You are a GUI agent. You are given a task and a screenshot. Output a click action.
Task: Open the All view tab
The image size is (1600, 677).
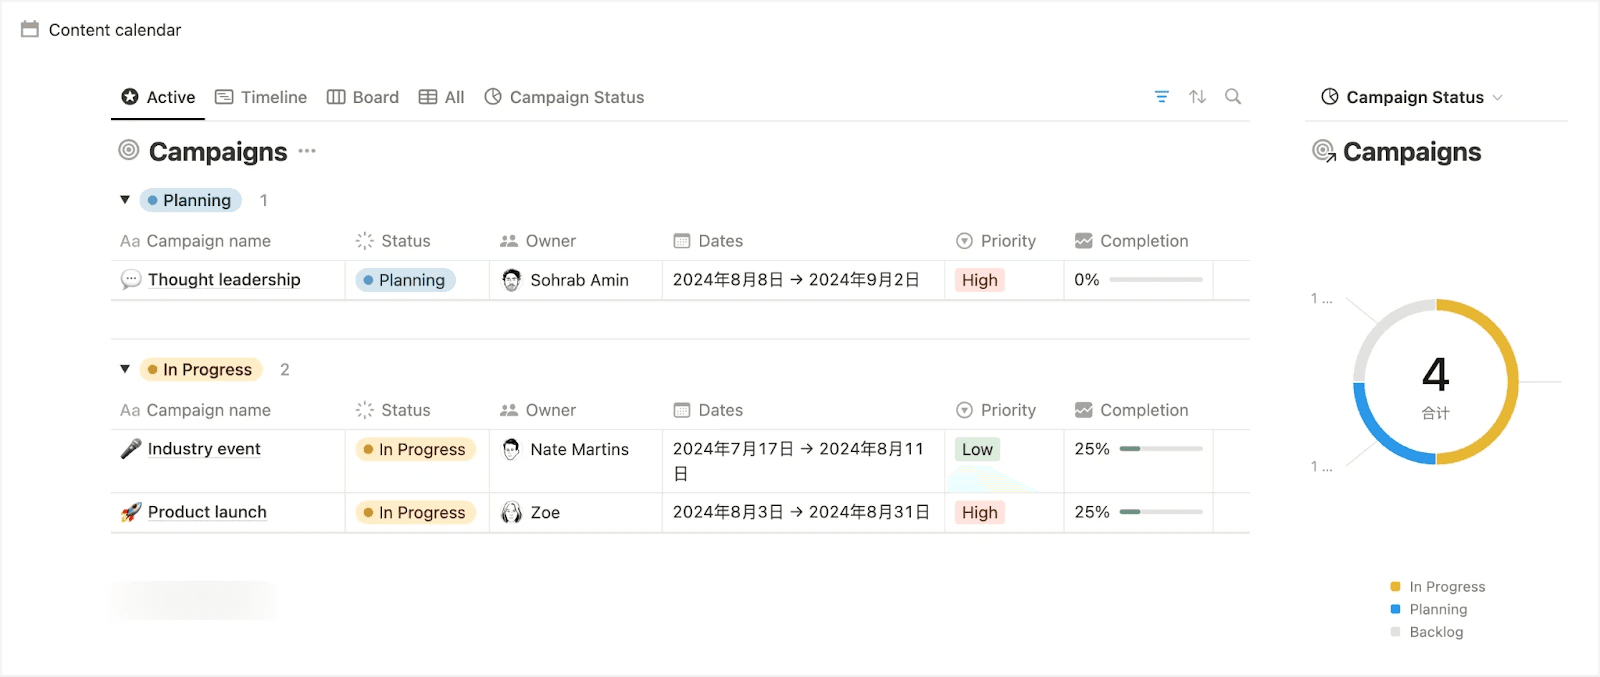tap(441, 97)
